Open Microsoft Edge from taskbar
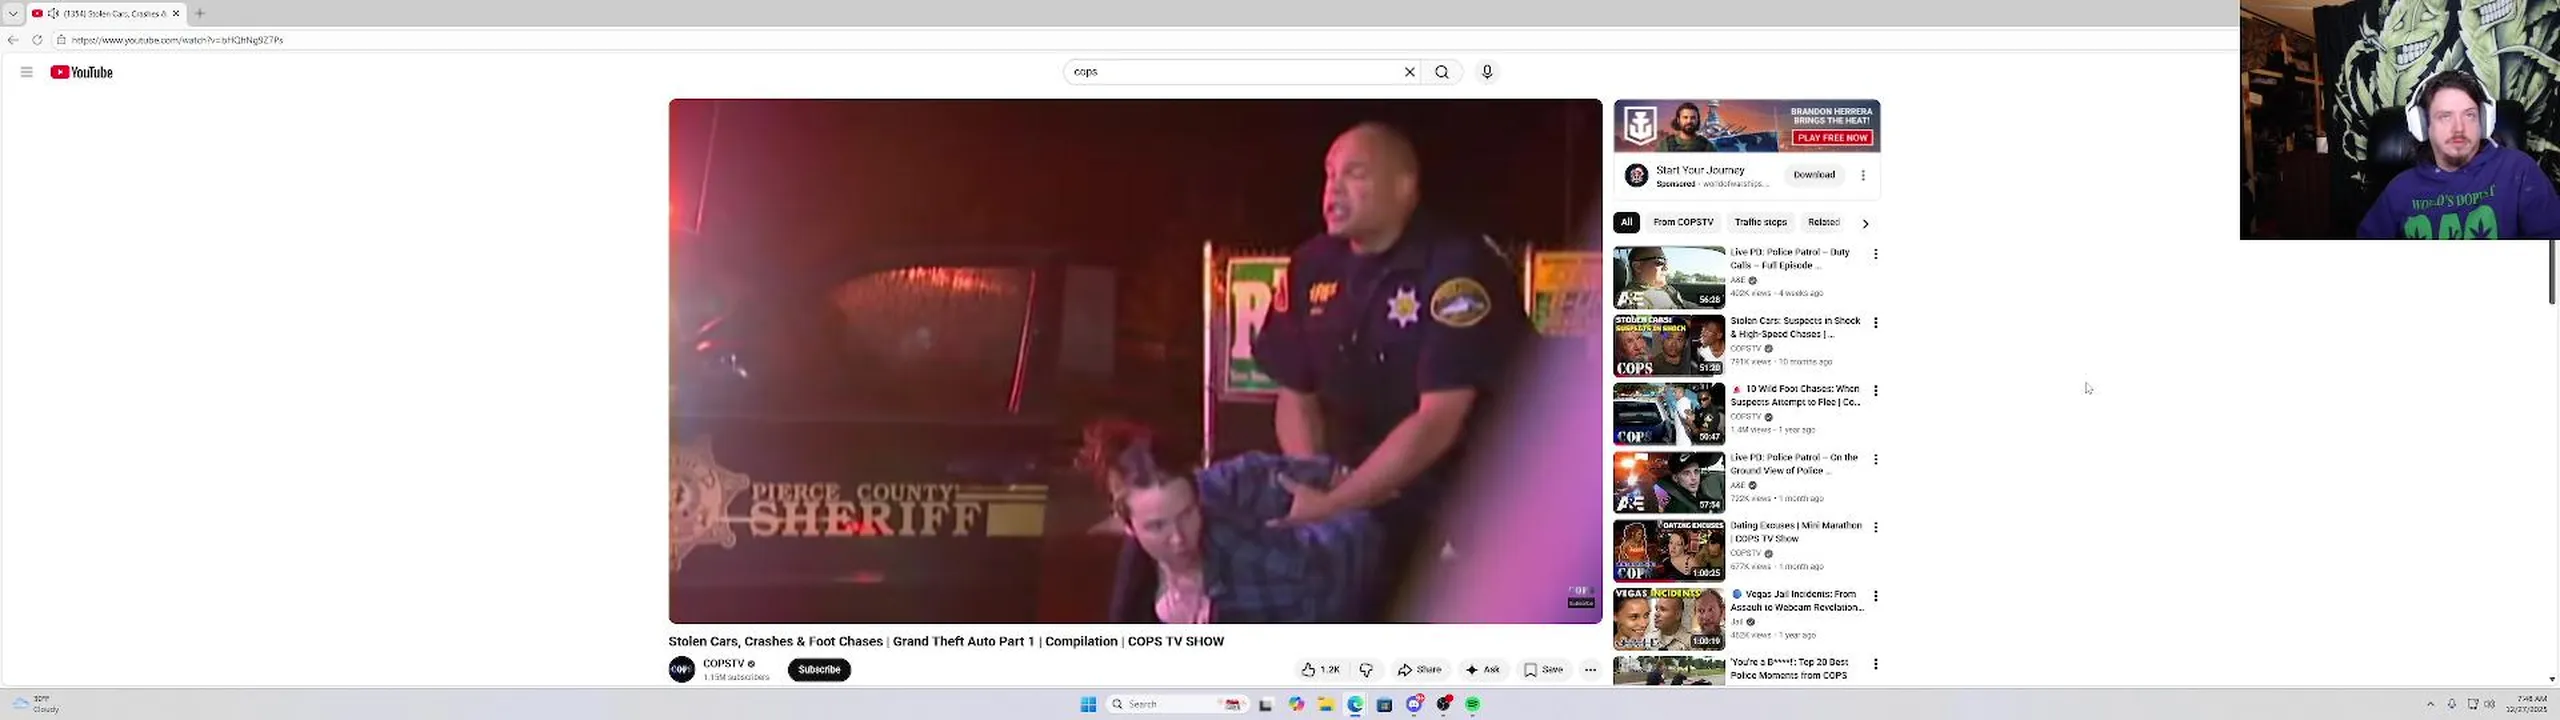Image resolution: width=2560 pixels, height=720 pixels. 1355,704
